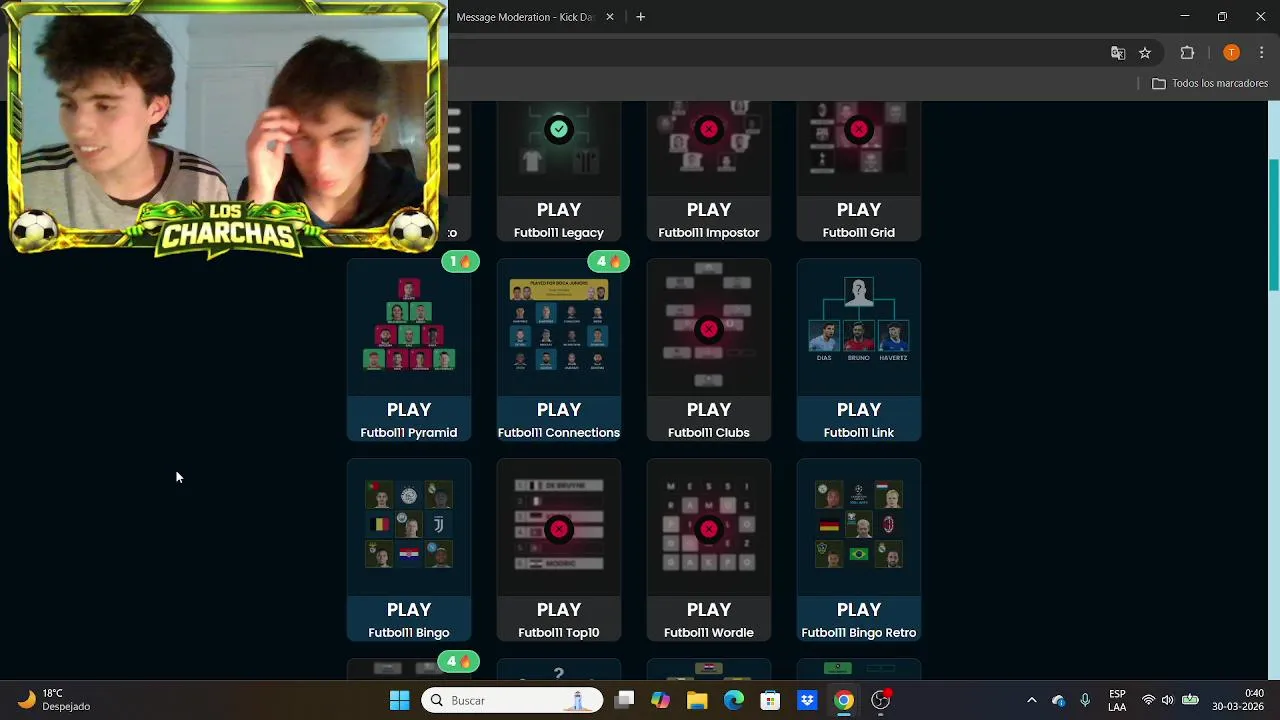Open the OBS Studio taskbar icon
This screenshot has height=720, width=1280.
[x=881, y=700]
